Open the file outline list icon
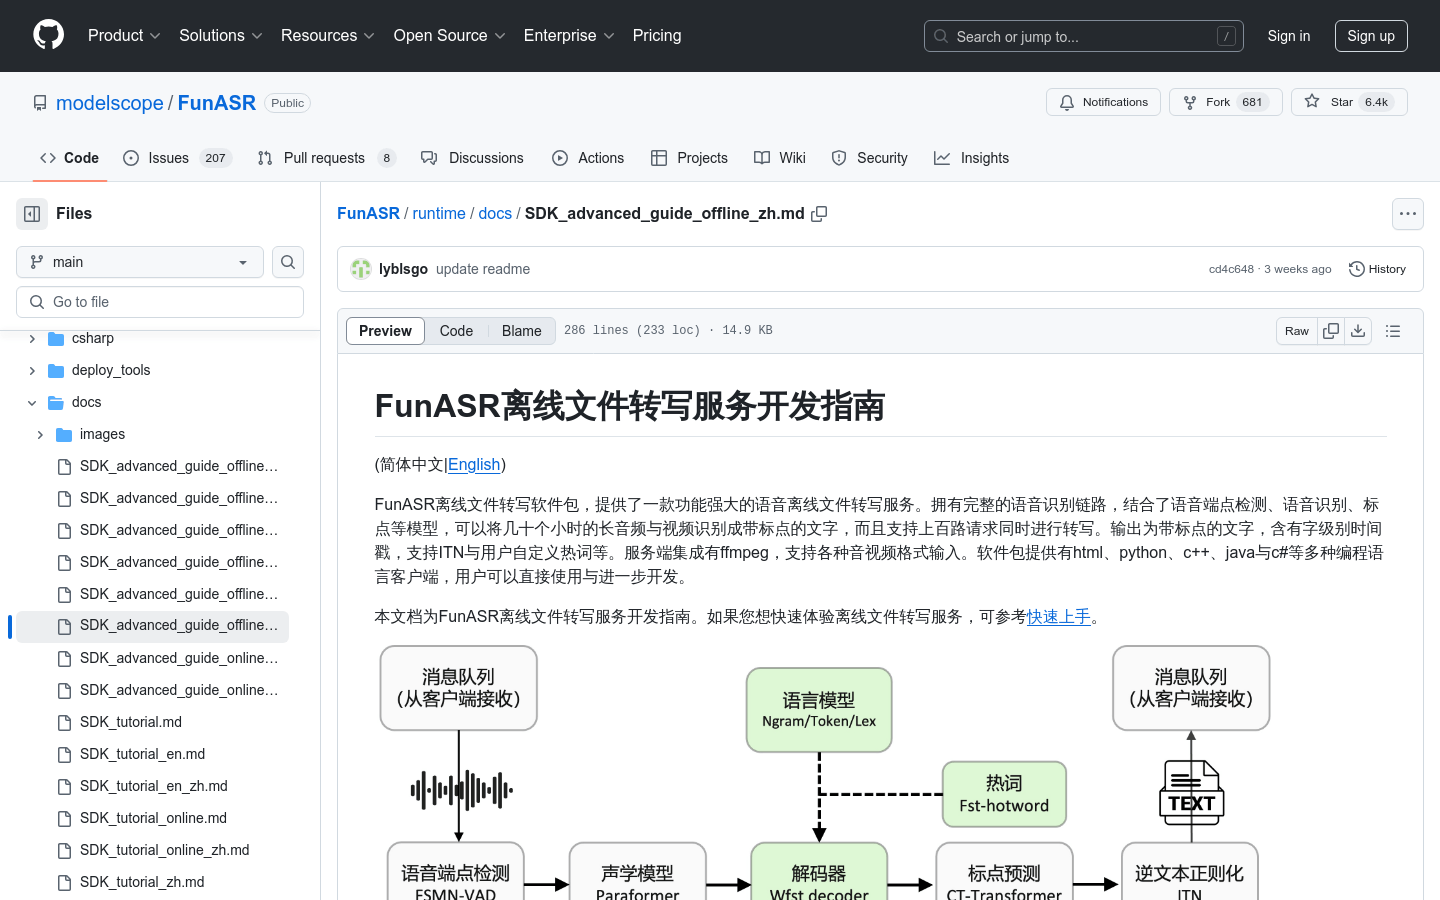 coord(1393,331)
